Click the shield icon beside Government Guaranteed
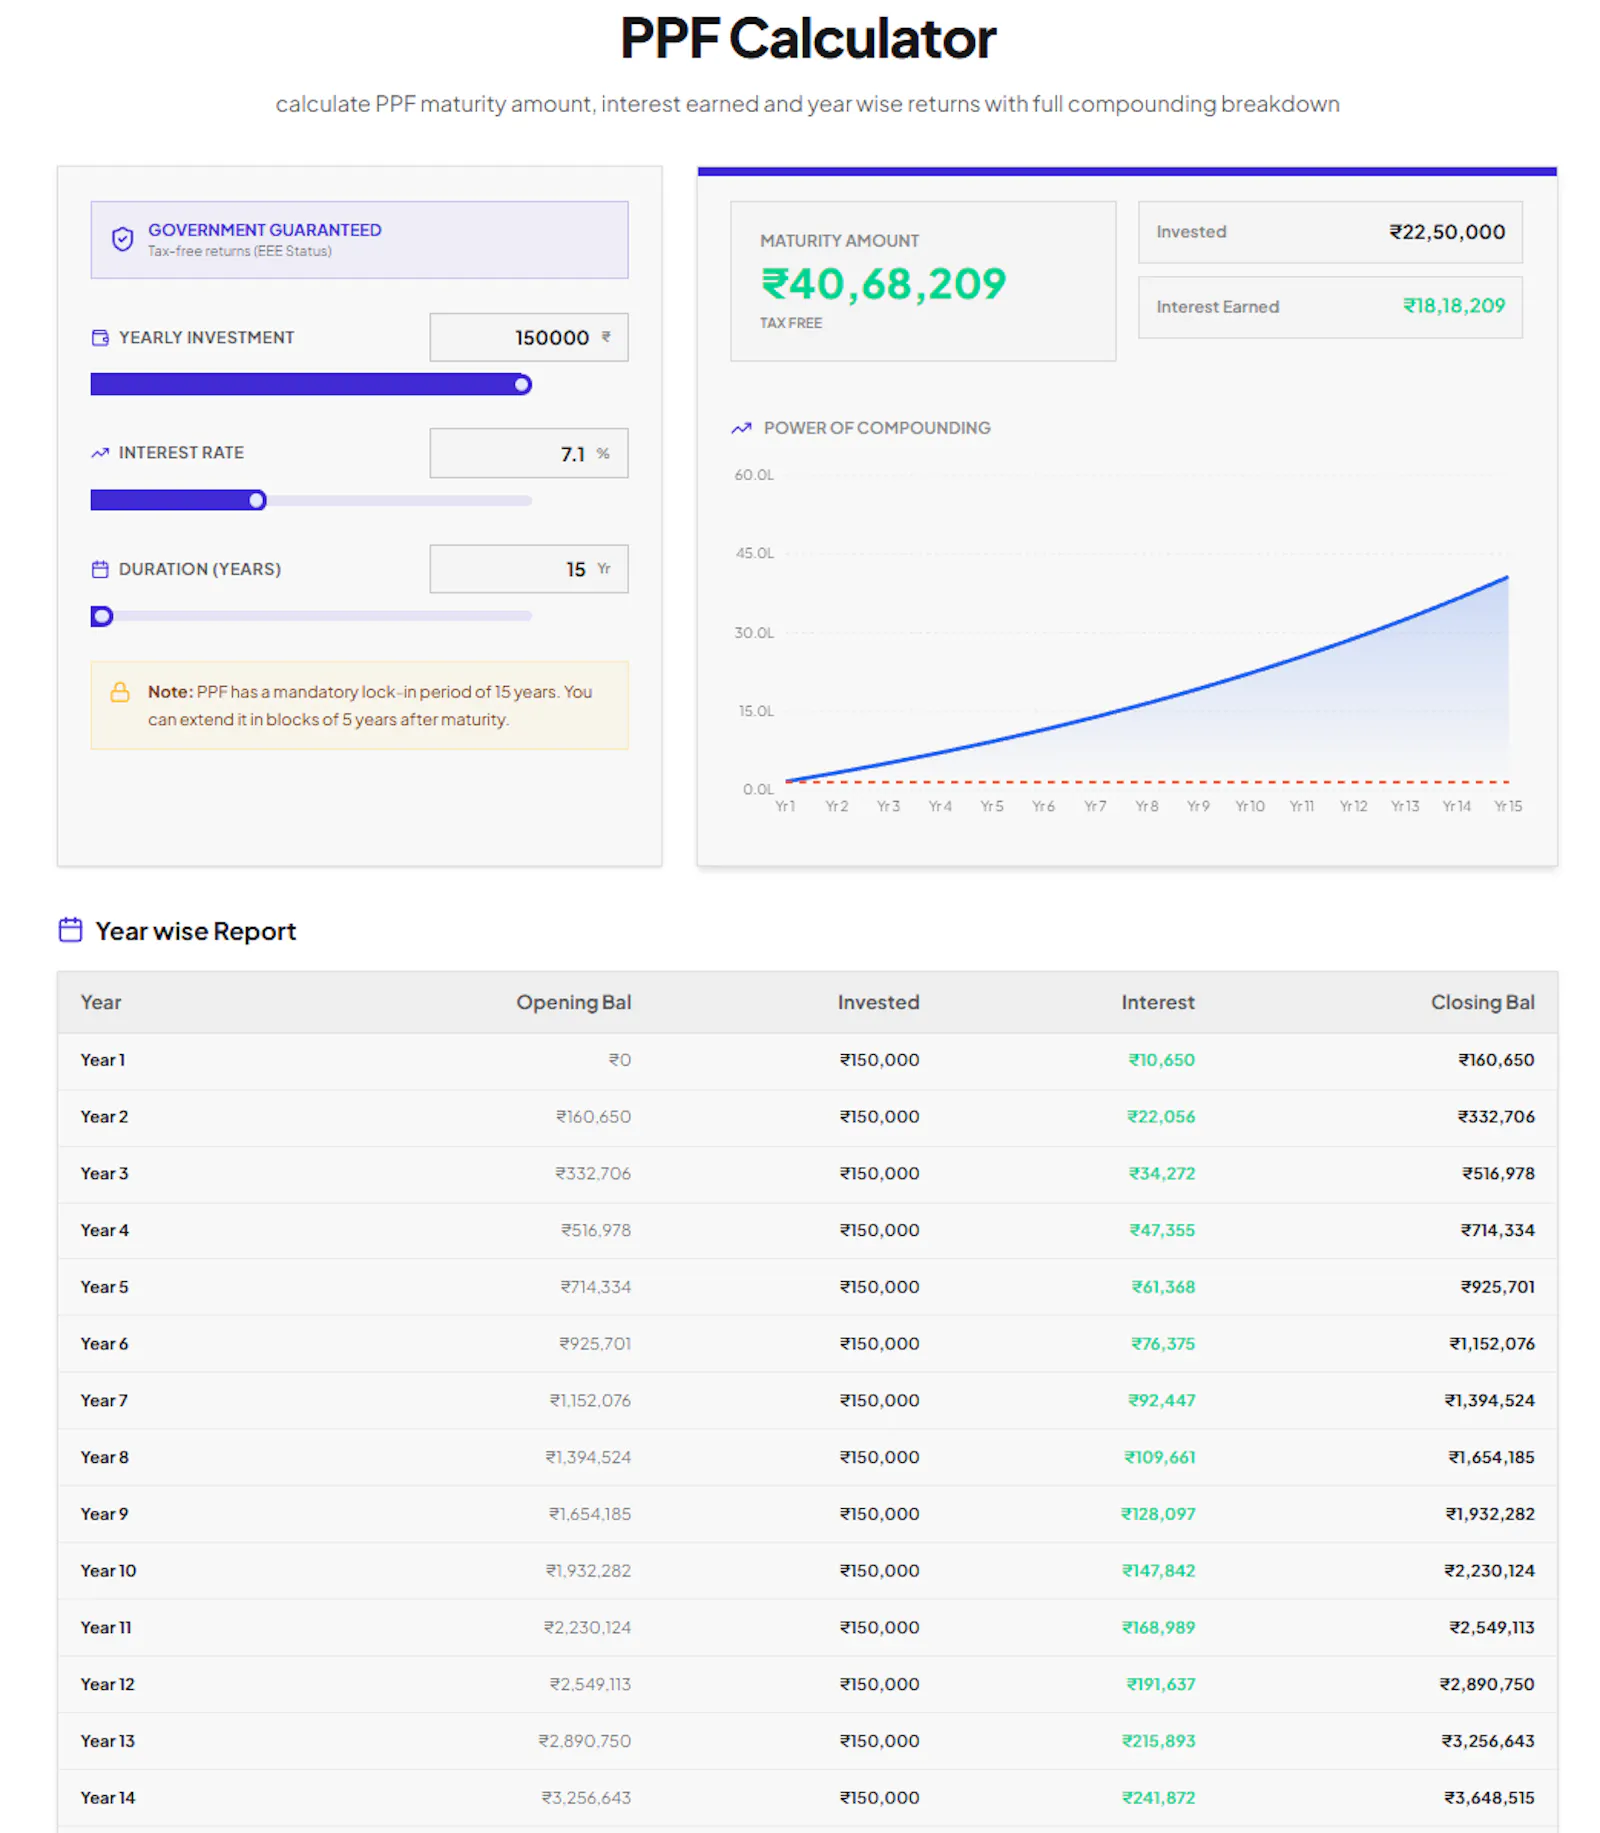Screen dimensions: 1600x1833 click(122, 239)
